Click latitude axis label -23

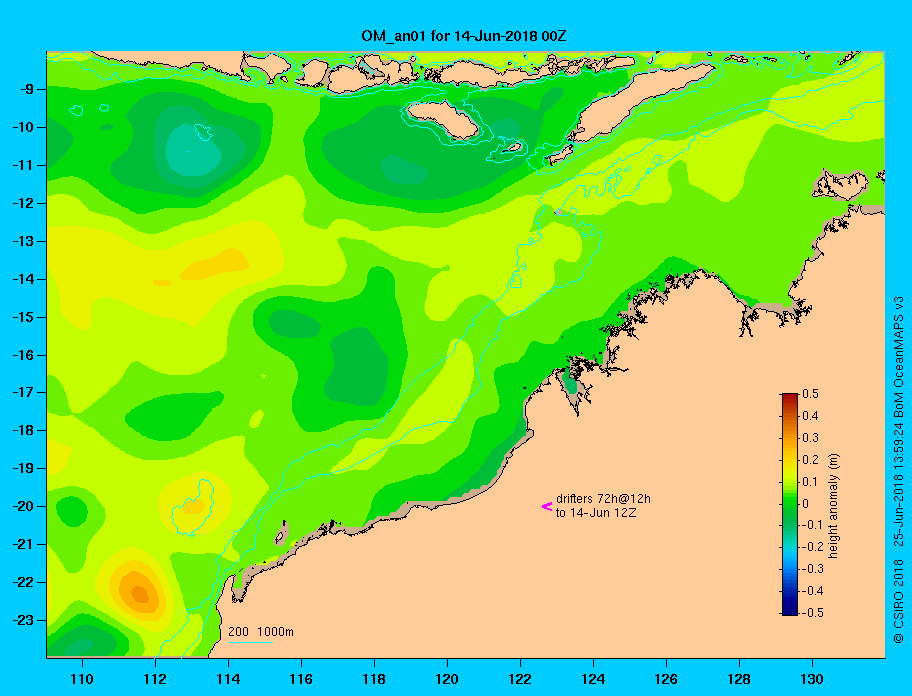[x=22, y=620]
